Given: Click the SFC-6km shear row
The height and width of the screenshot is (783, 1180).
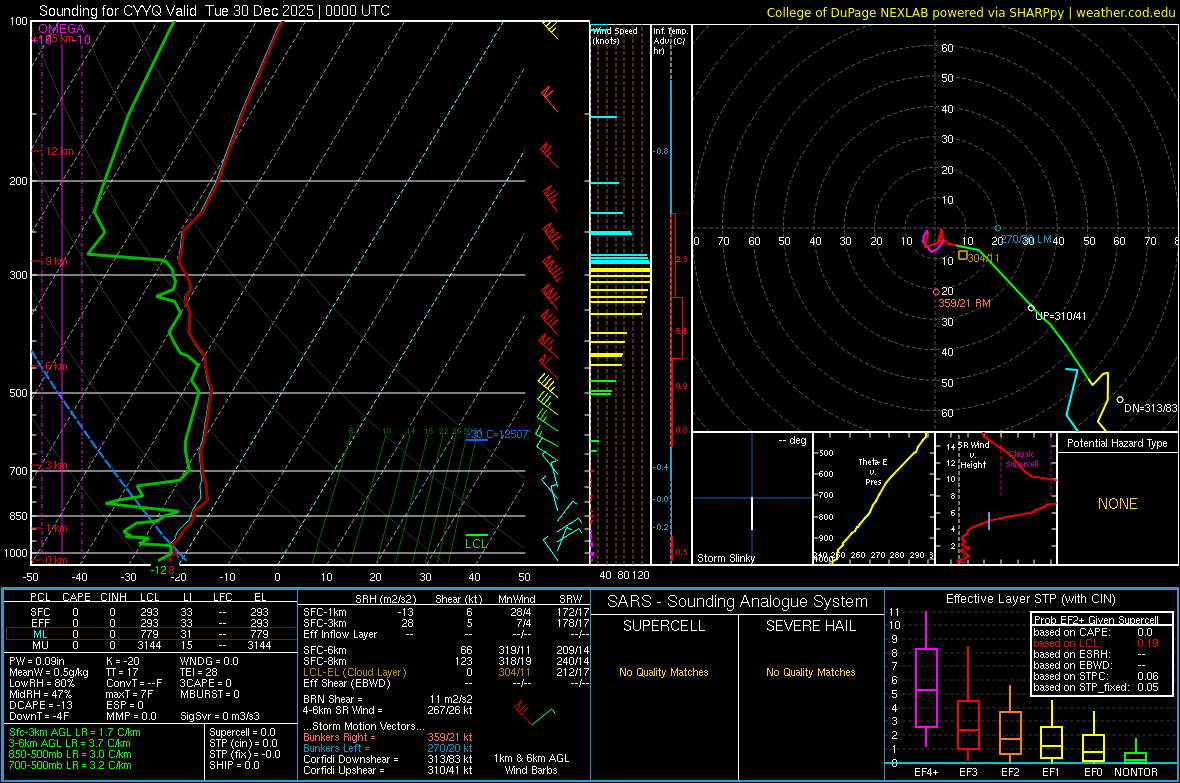Looking at the screenshot, I should pyautogui.click(x=446, y=650).
